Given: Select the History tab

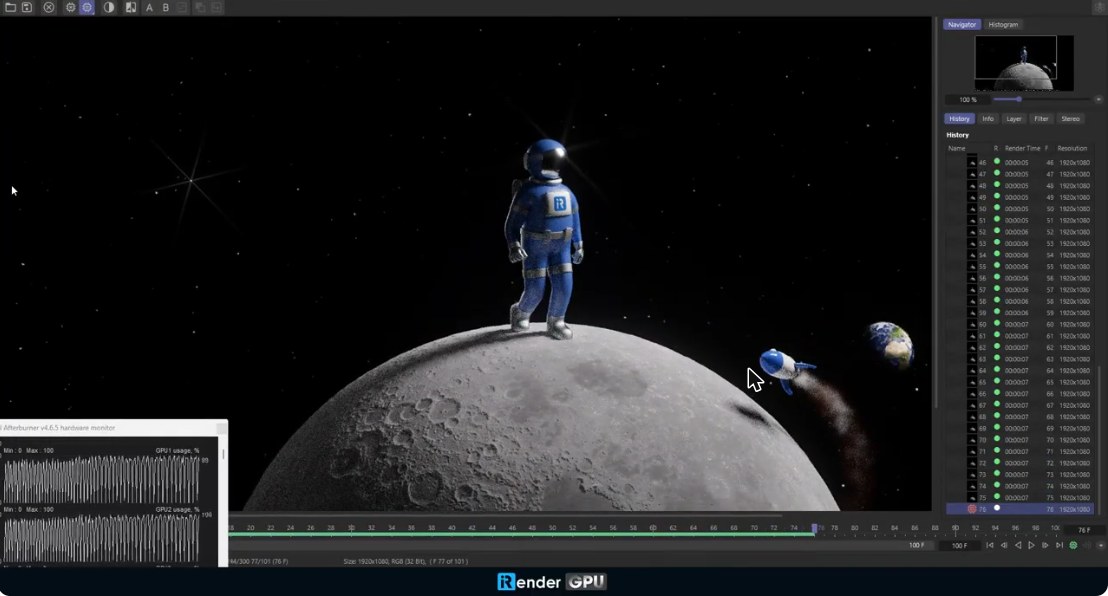Looking at the screenshot, I should [959, 119].
